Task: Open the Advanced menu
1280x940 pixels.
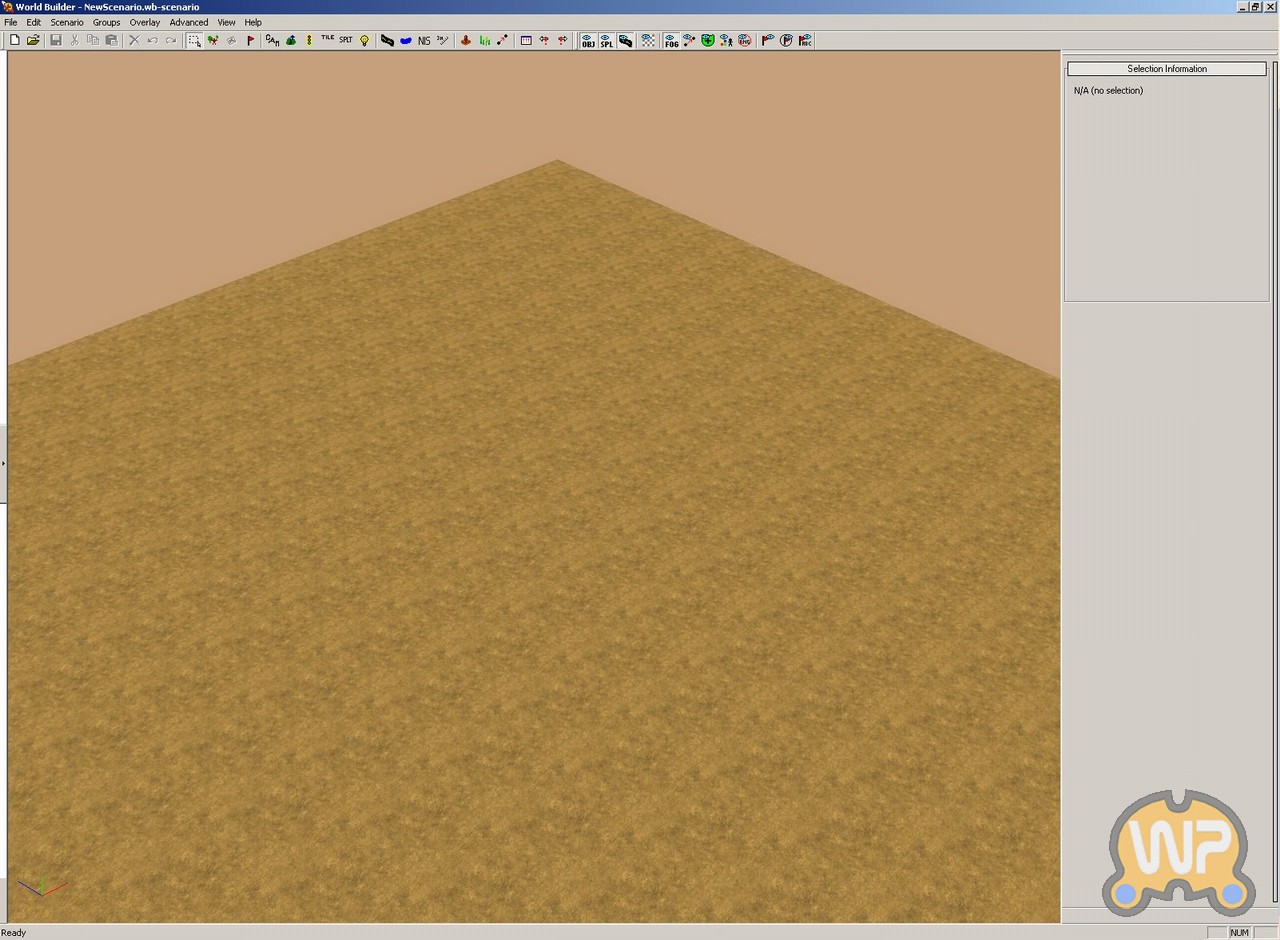Action: (188, 22)
